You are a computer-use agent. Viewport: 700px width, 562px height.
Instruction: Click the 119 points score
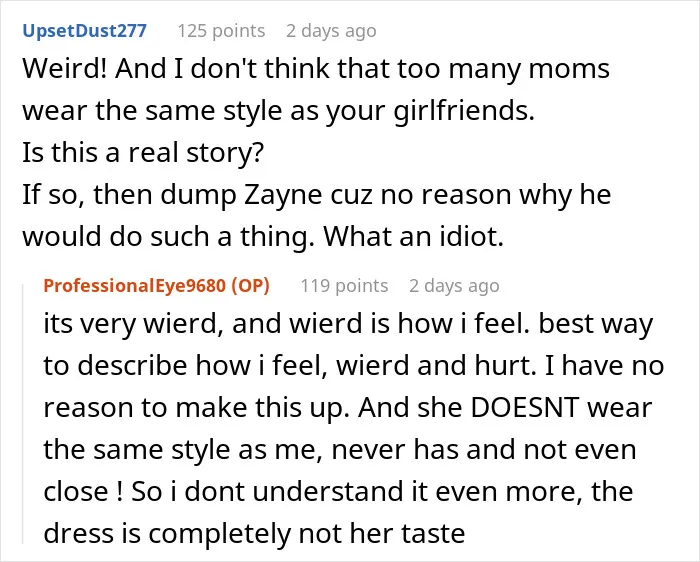[x=344, y=286]
